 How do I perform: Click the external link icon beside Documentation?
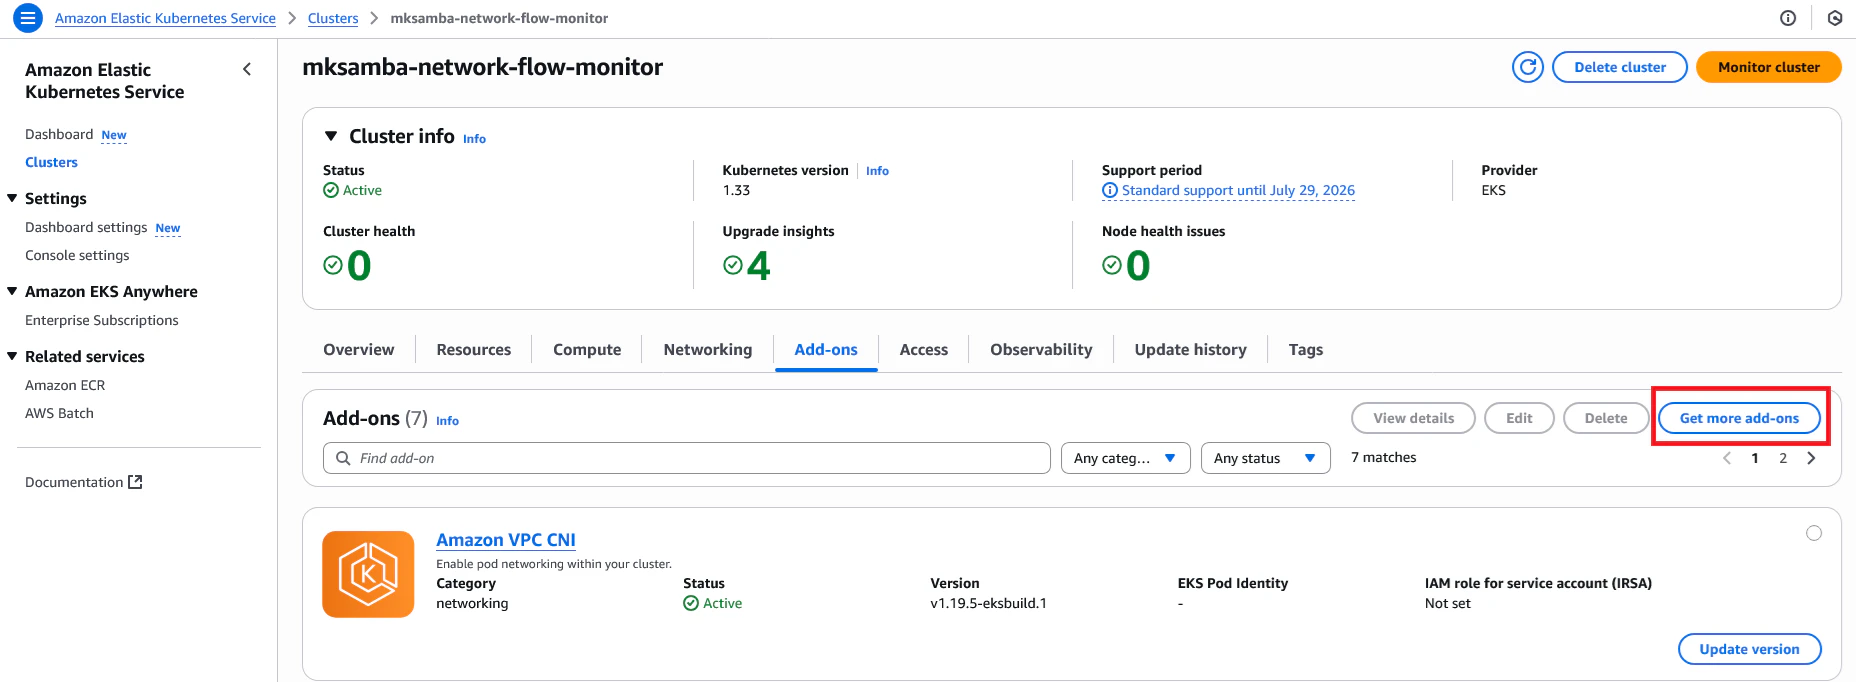tap(135, 482)
